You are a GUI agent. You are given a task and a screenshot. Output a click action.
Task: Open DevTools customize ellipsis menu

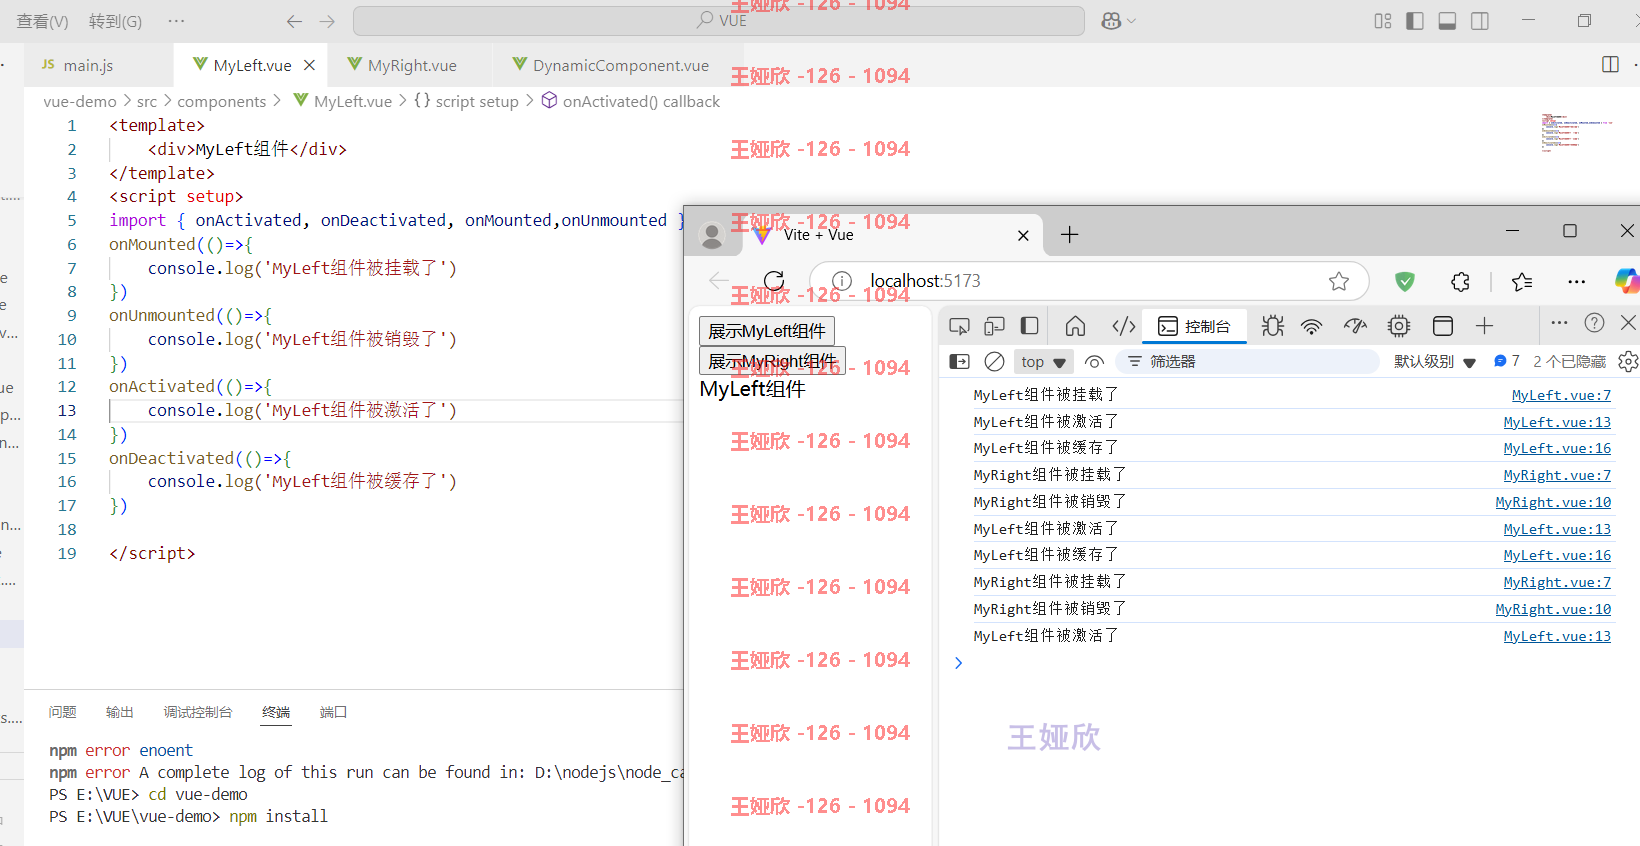coord(1559,323)
